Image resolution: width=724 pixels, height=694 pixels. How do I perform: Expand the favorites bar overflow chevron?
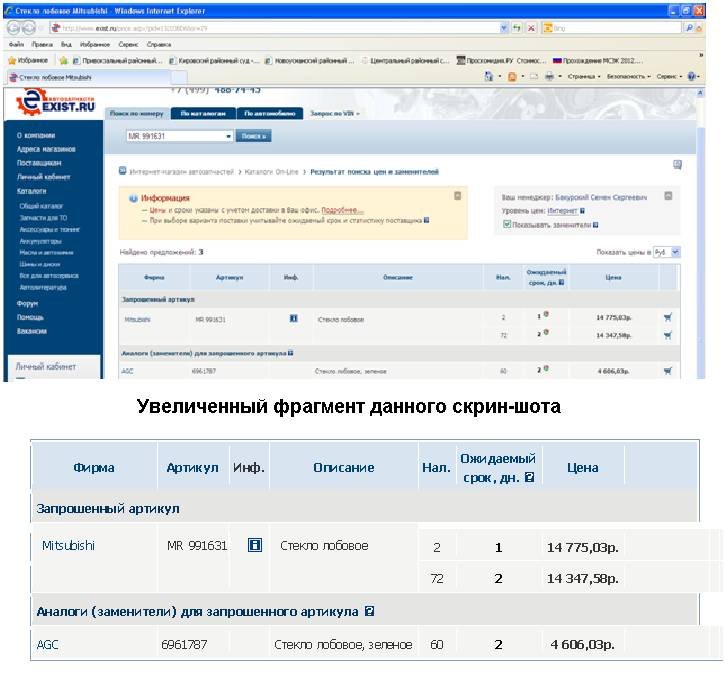coord(700,55)
